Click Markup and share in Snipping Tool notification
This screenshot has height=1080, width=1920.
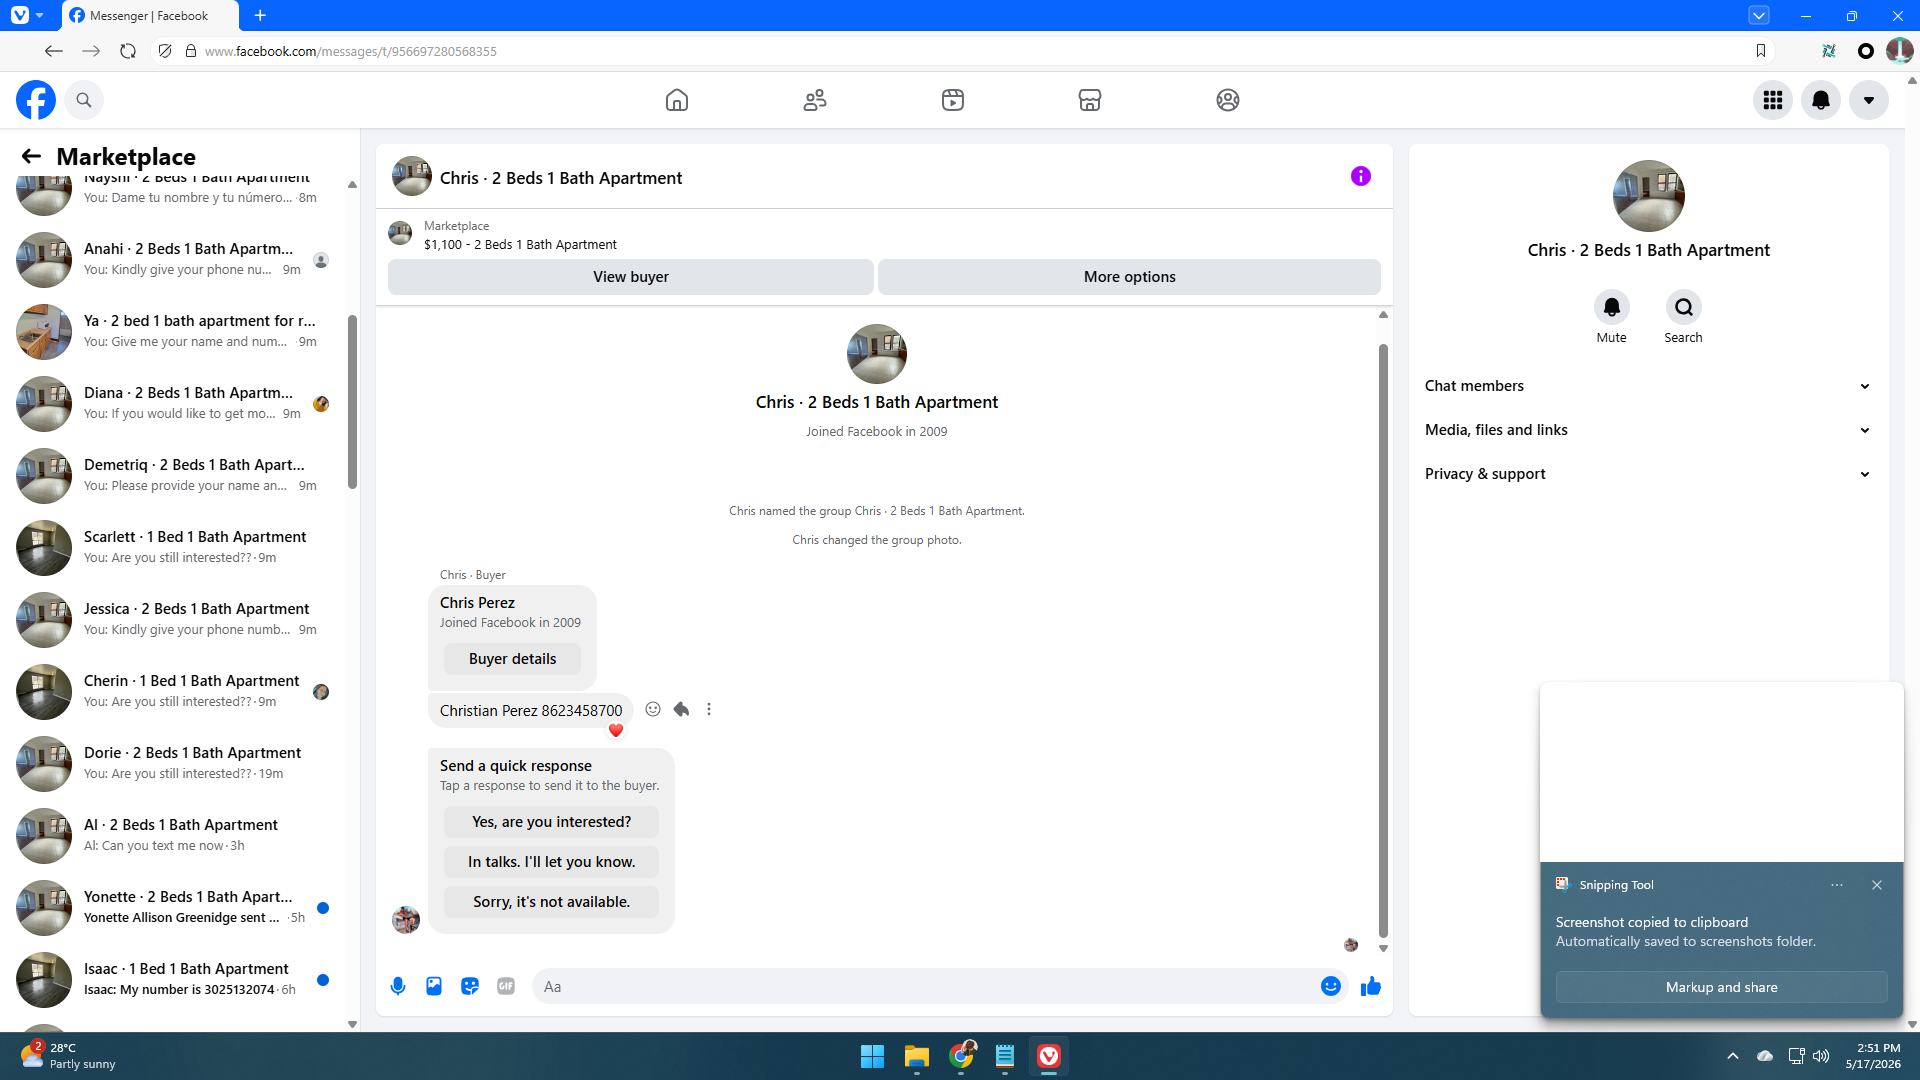click(x=1721, y=987)
